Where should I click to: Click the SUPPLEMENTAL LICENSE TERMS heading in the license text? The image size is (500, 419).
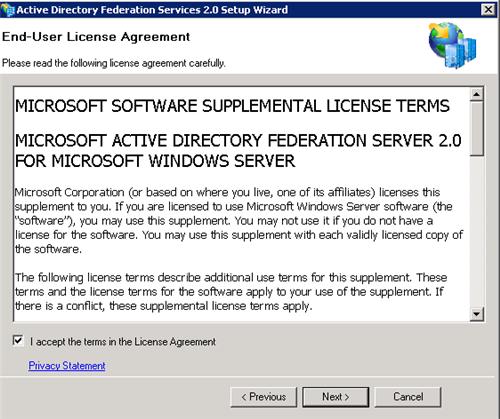pyautogui.click(x=232, y=106)
